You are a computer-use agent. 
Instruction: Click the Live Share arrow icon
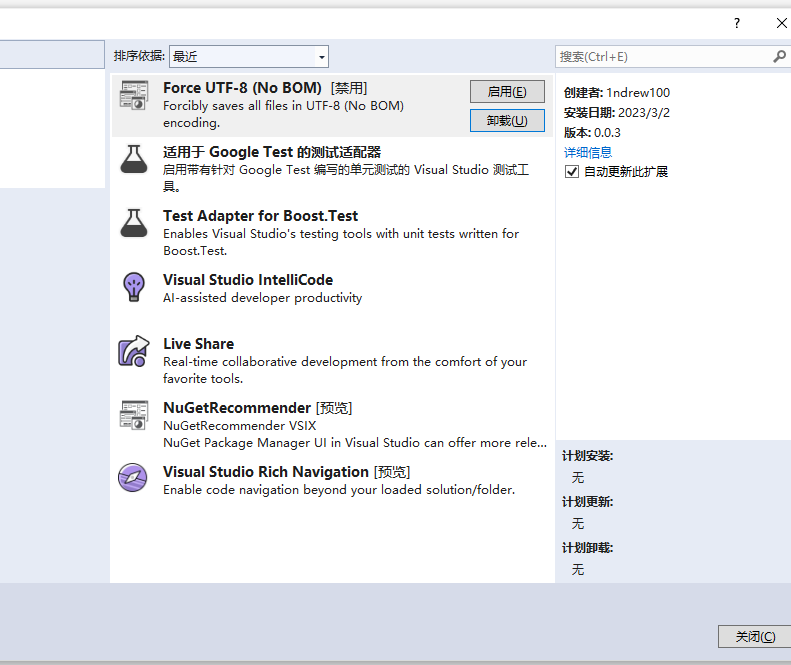[134, 351]
